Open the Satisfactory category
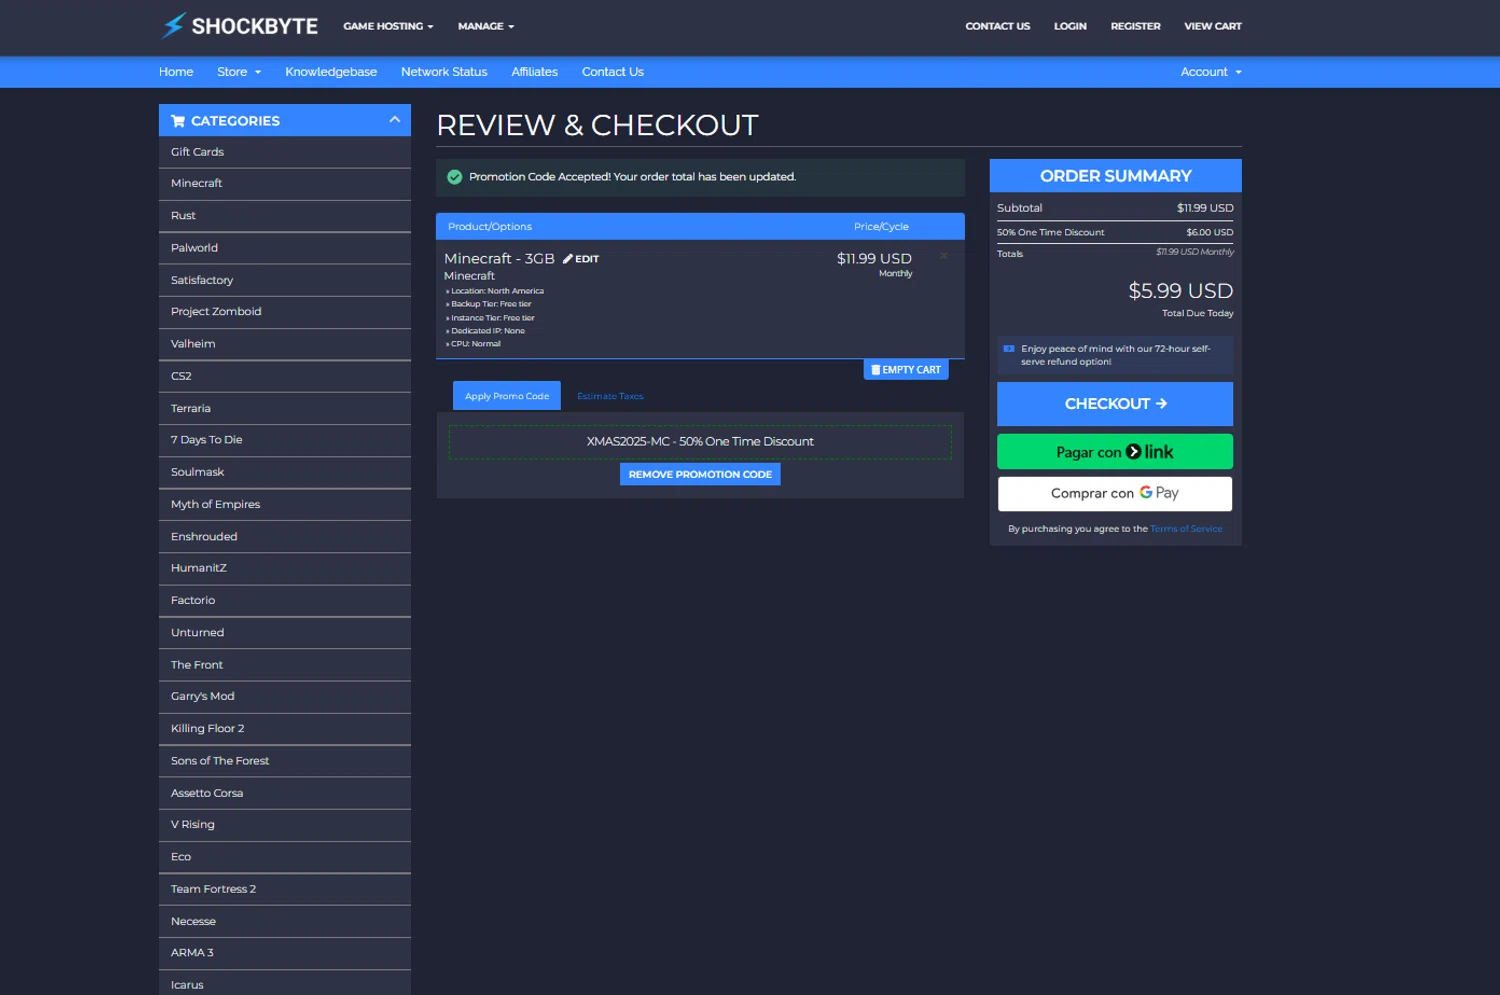The image size is (1500, 995). (x=285, y=280)
